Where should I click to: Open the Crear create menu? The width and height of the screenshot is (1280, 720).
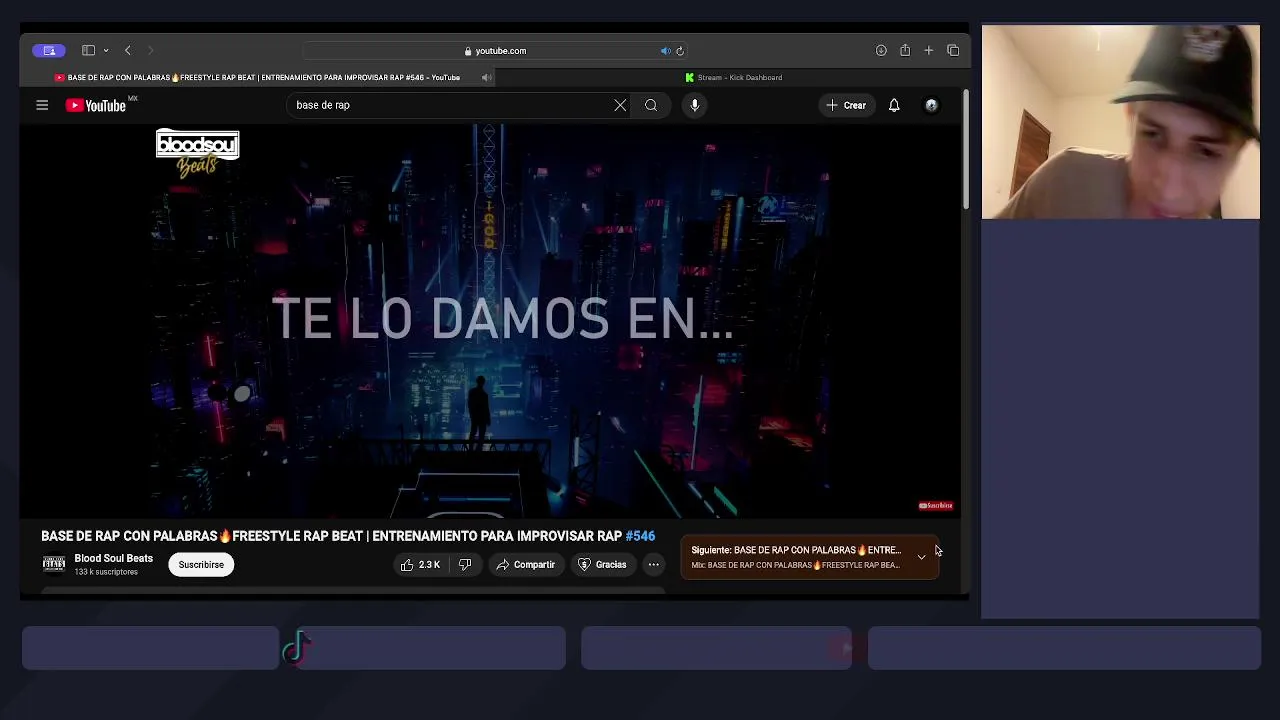pos(846,105)
